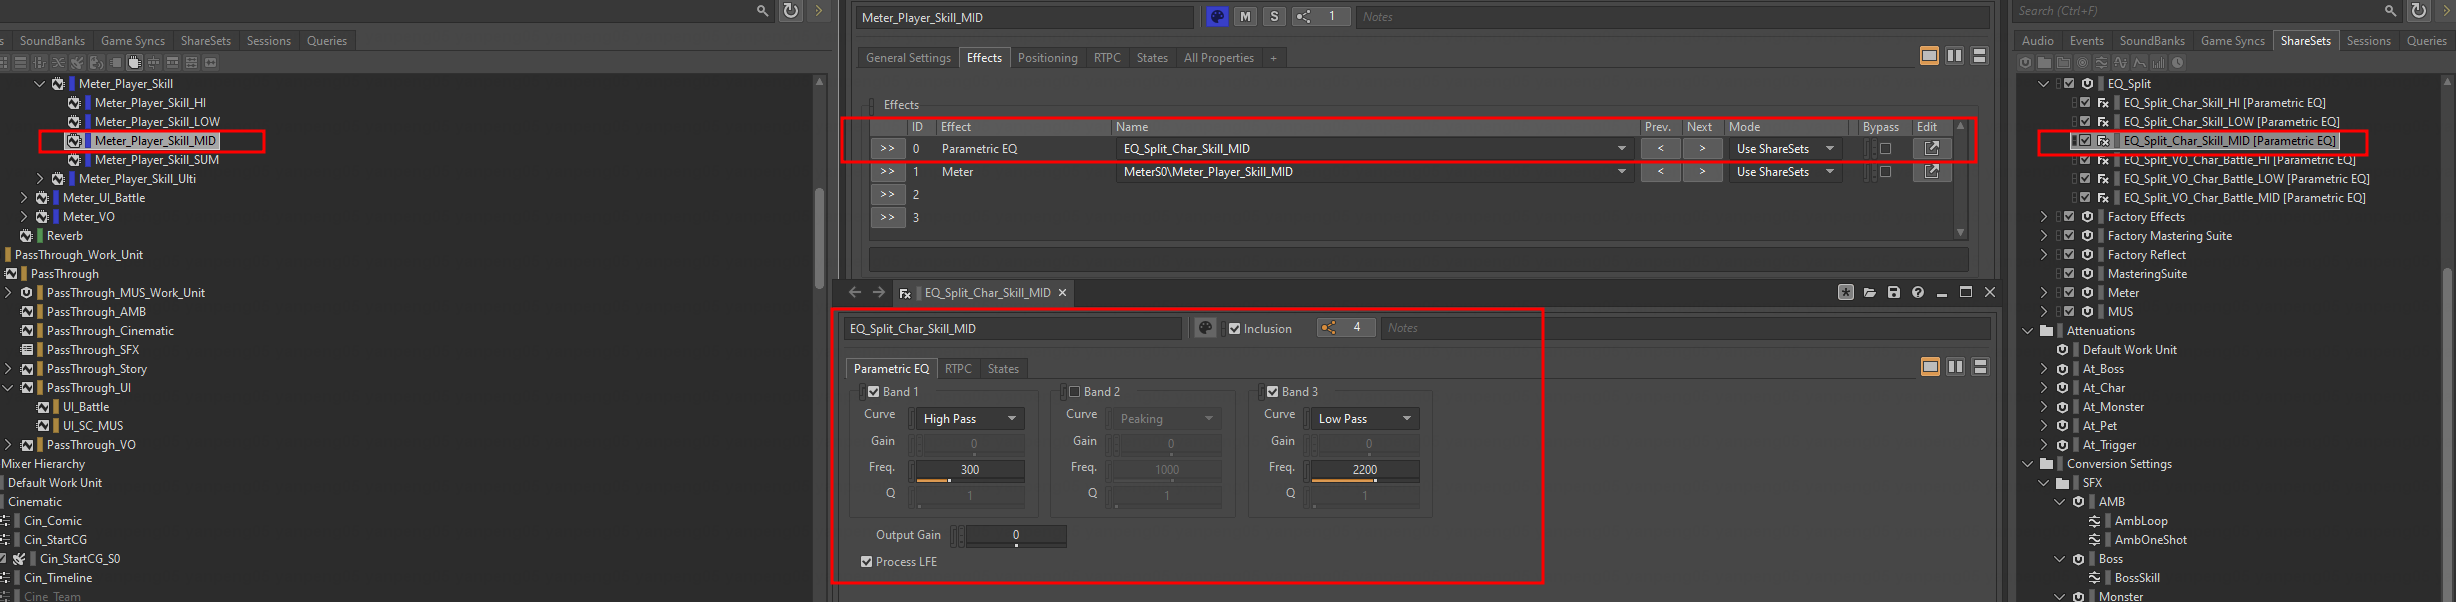Select the clock filter icon in ShareSets toolbar
2456x602 pixels.
2177,62
